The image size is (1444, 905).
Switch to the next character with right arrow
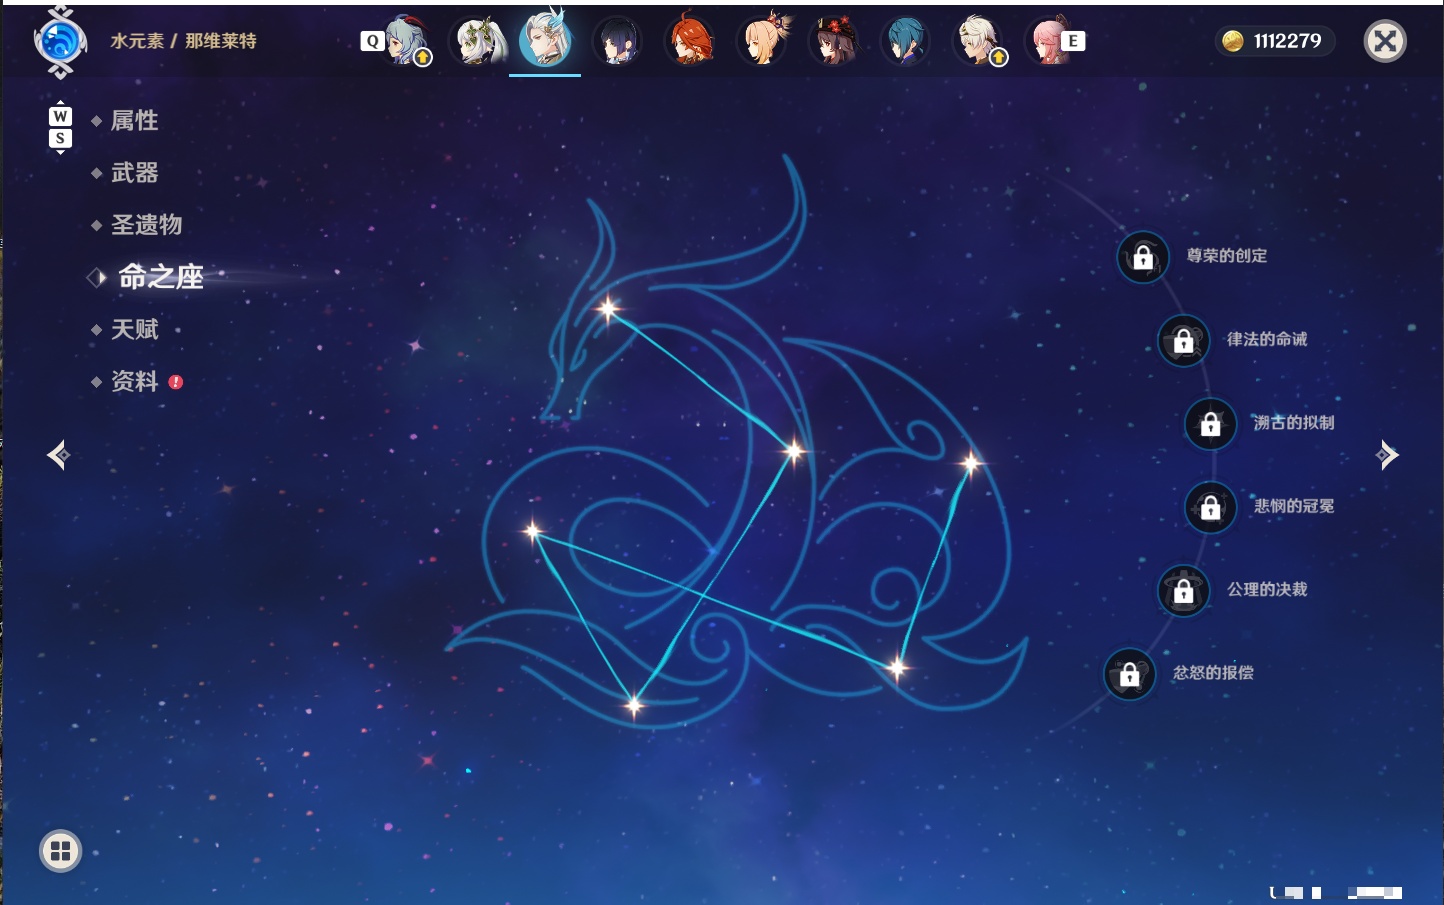[1387, 455]
